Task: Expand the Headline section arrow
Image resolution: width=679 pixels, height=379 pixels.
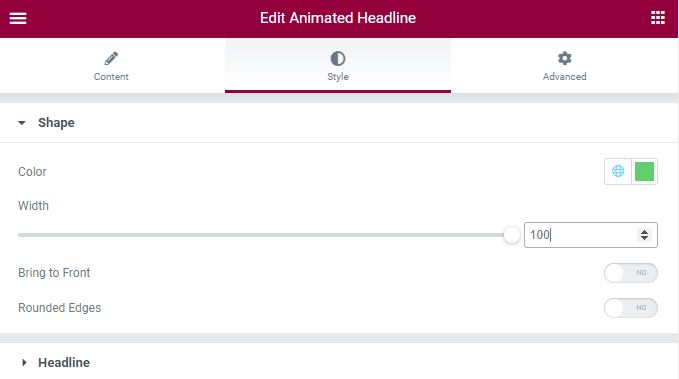Action: [x=24, y=363]
